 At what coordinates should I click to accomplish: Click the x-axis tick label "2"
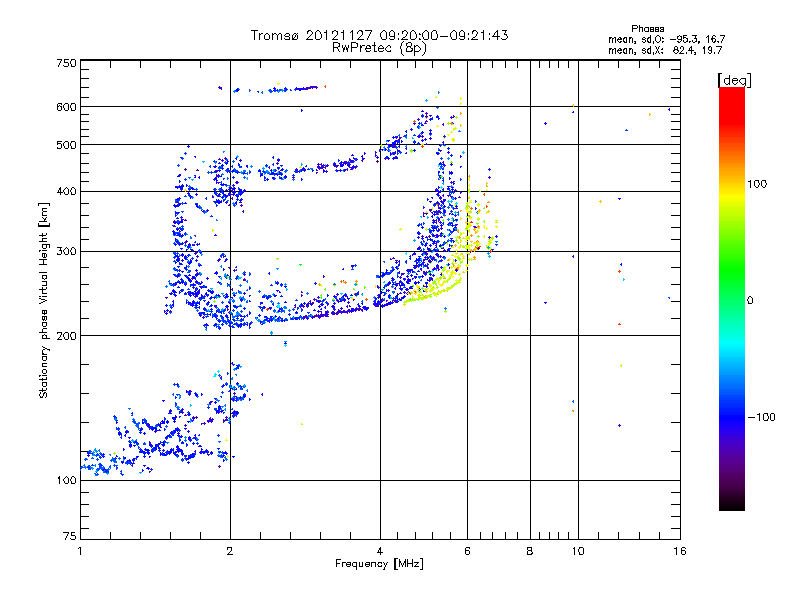tap(230, 551)
